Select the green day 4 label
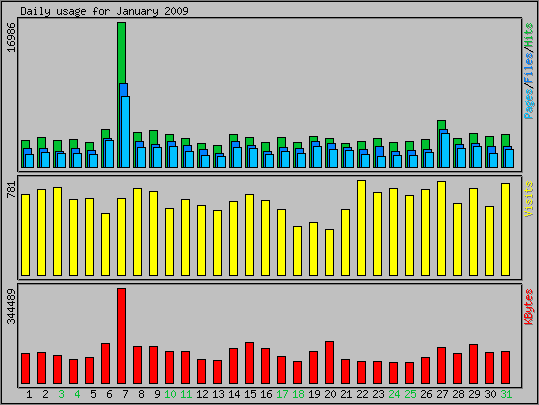Image resolution: width=539 pixels, height=405 pixels. click(77, 394)
